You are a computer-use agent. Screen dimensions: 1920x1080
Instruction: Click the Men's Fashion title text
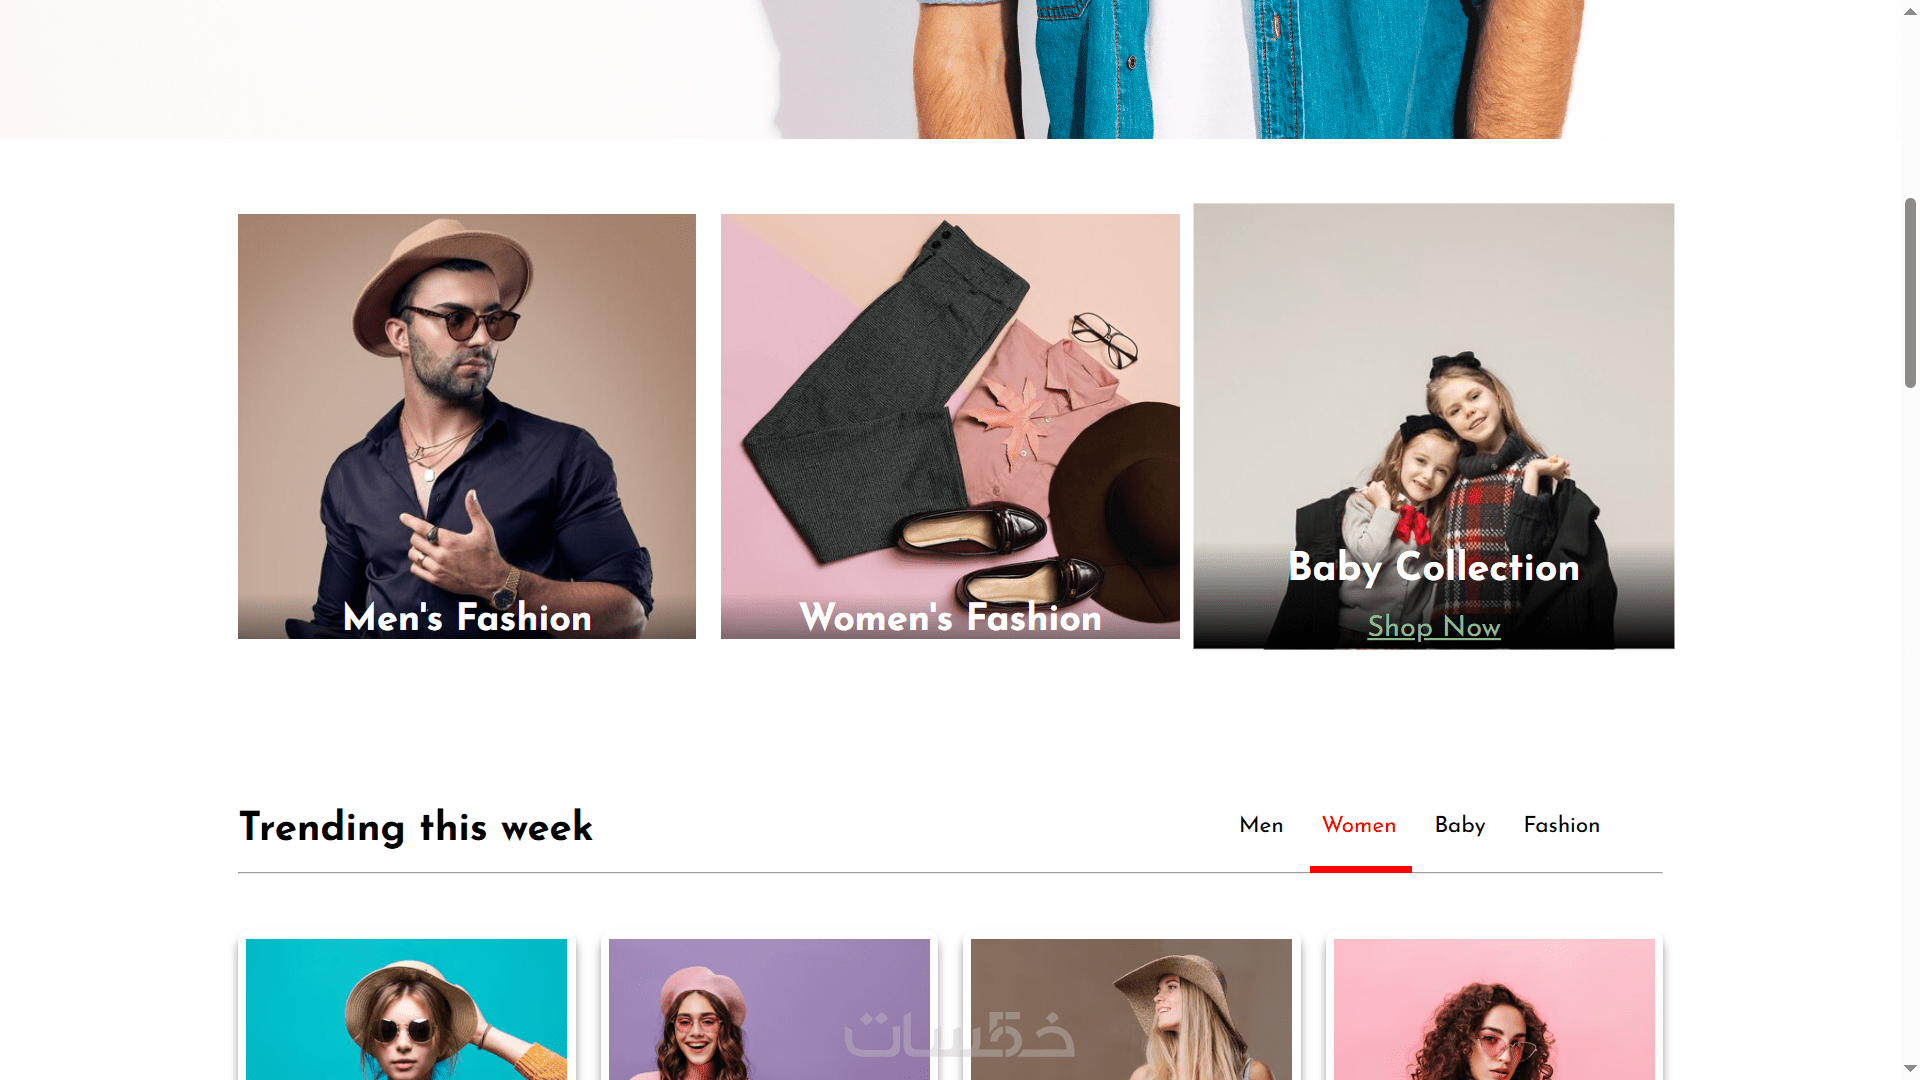click(467, 617)
